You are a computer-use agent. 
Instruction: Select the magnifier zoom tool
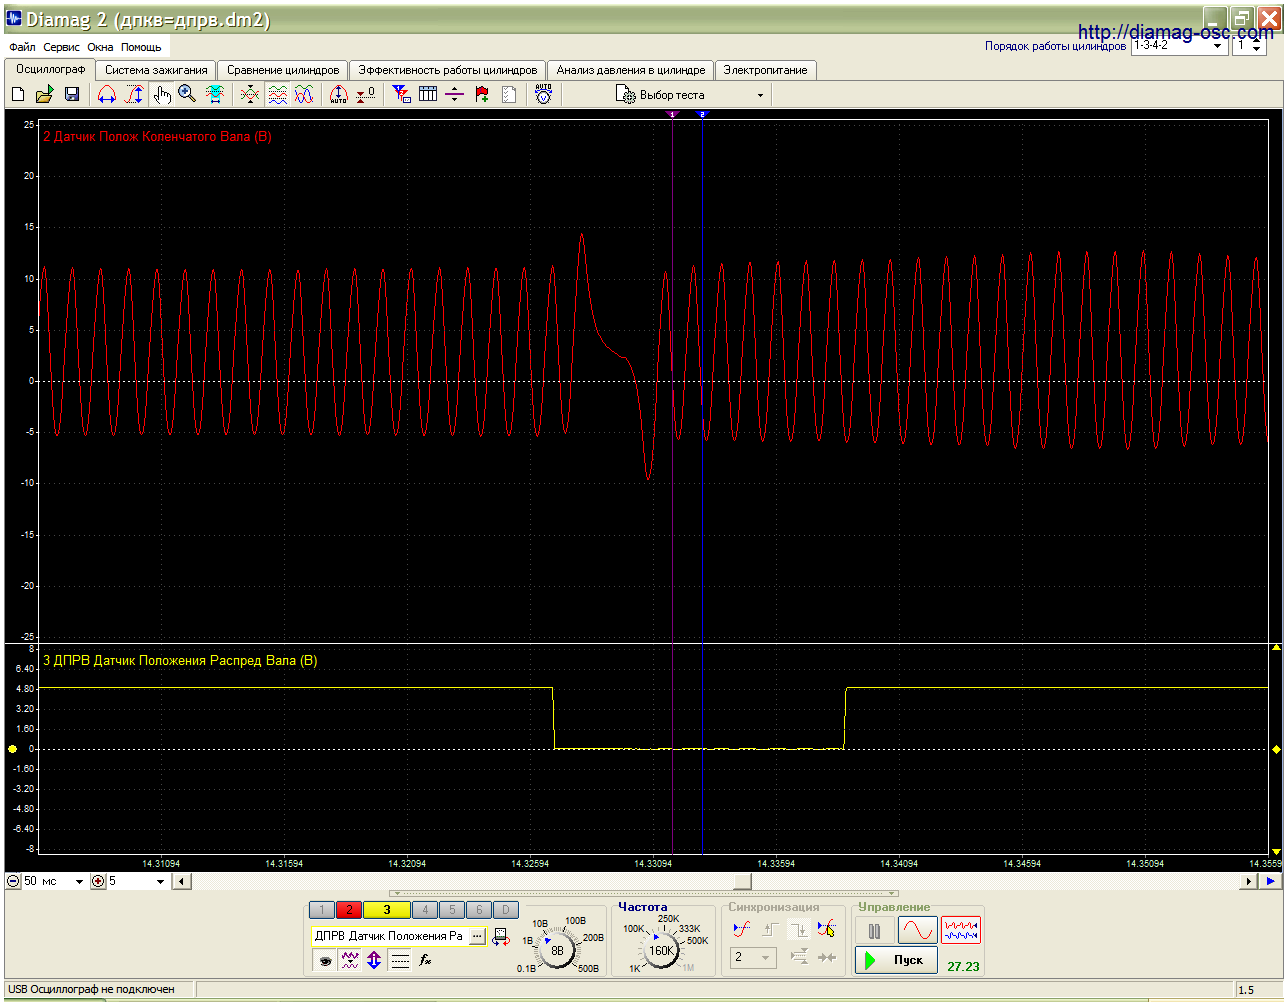pyautogui.click(x=187, y=94)
